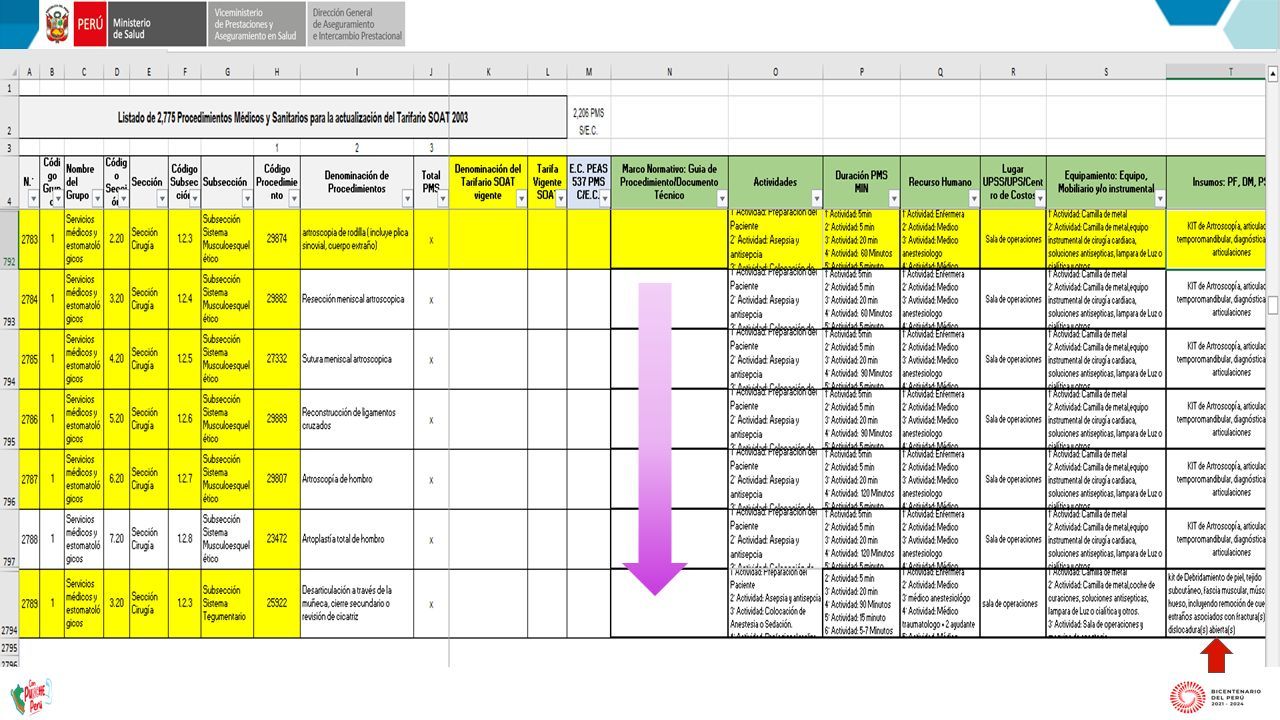The width and height of the screenshot is (1280, 720).
Task: Open the Nombre del Grupo filter dropdown
Action: click(x=97, y=199)
